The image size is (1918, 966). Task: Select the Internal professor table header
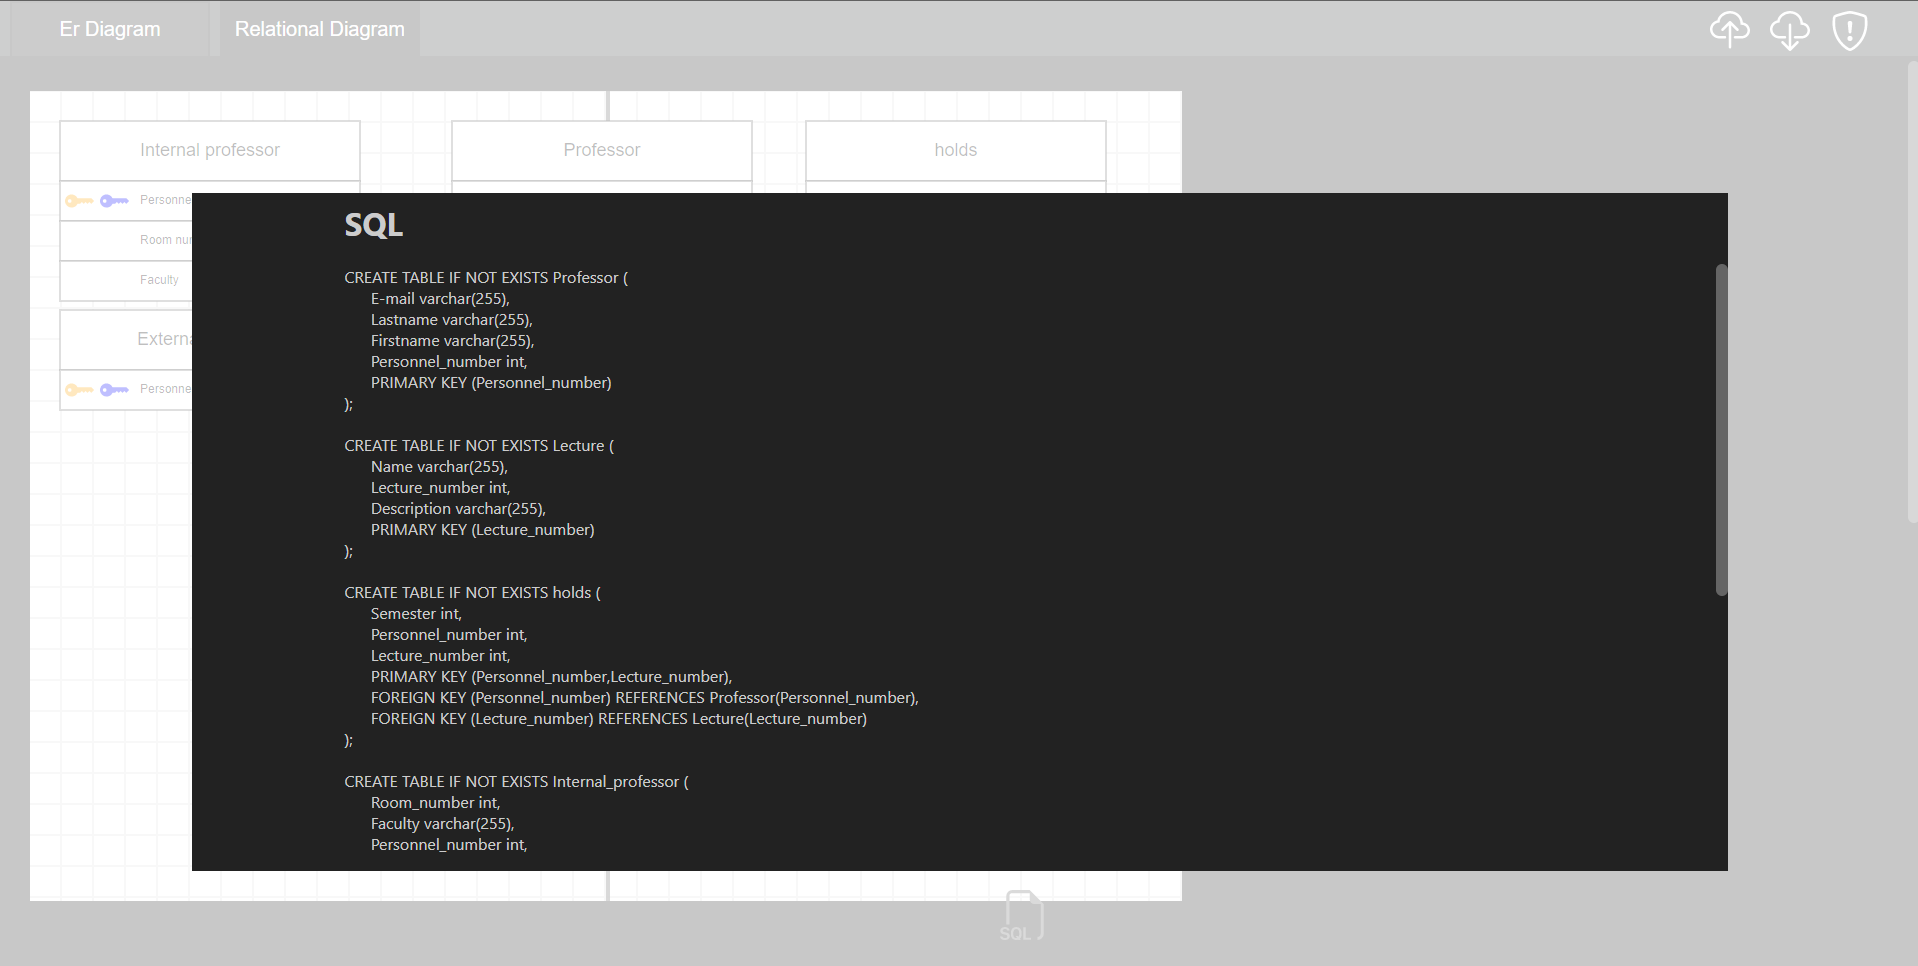pyautogui.click(x=209, y=150)
